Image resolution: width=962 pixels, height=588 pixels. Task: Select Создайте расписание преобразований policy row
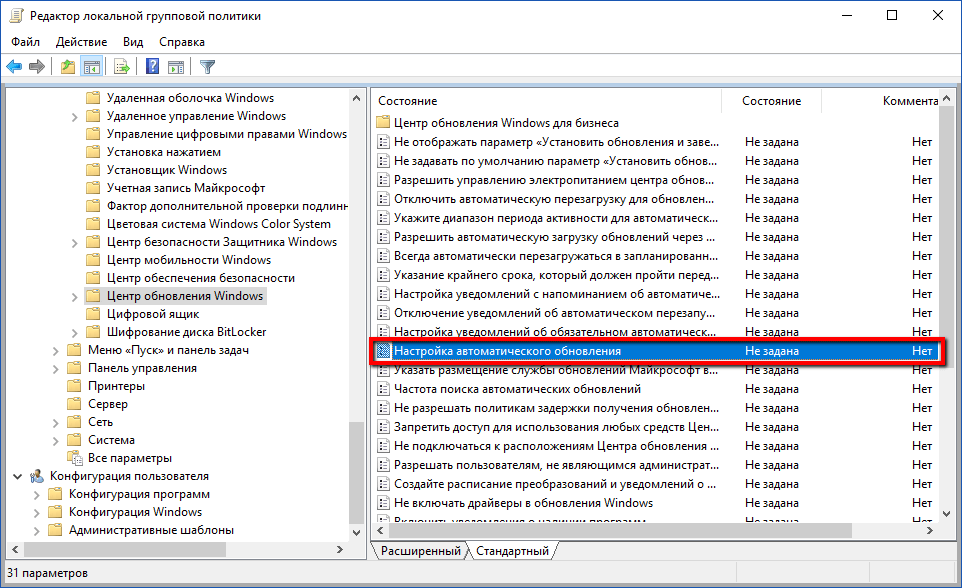655,484
